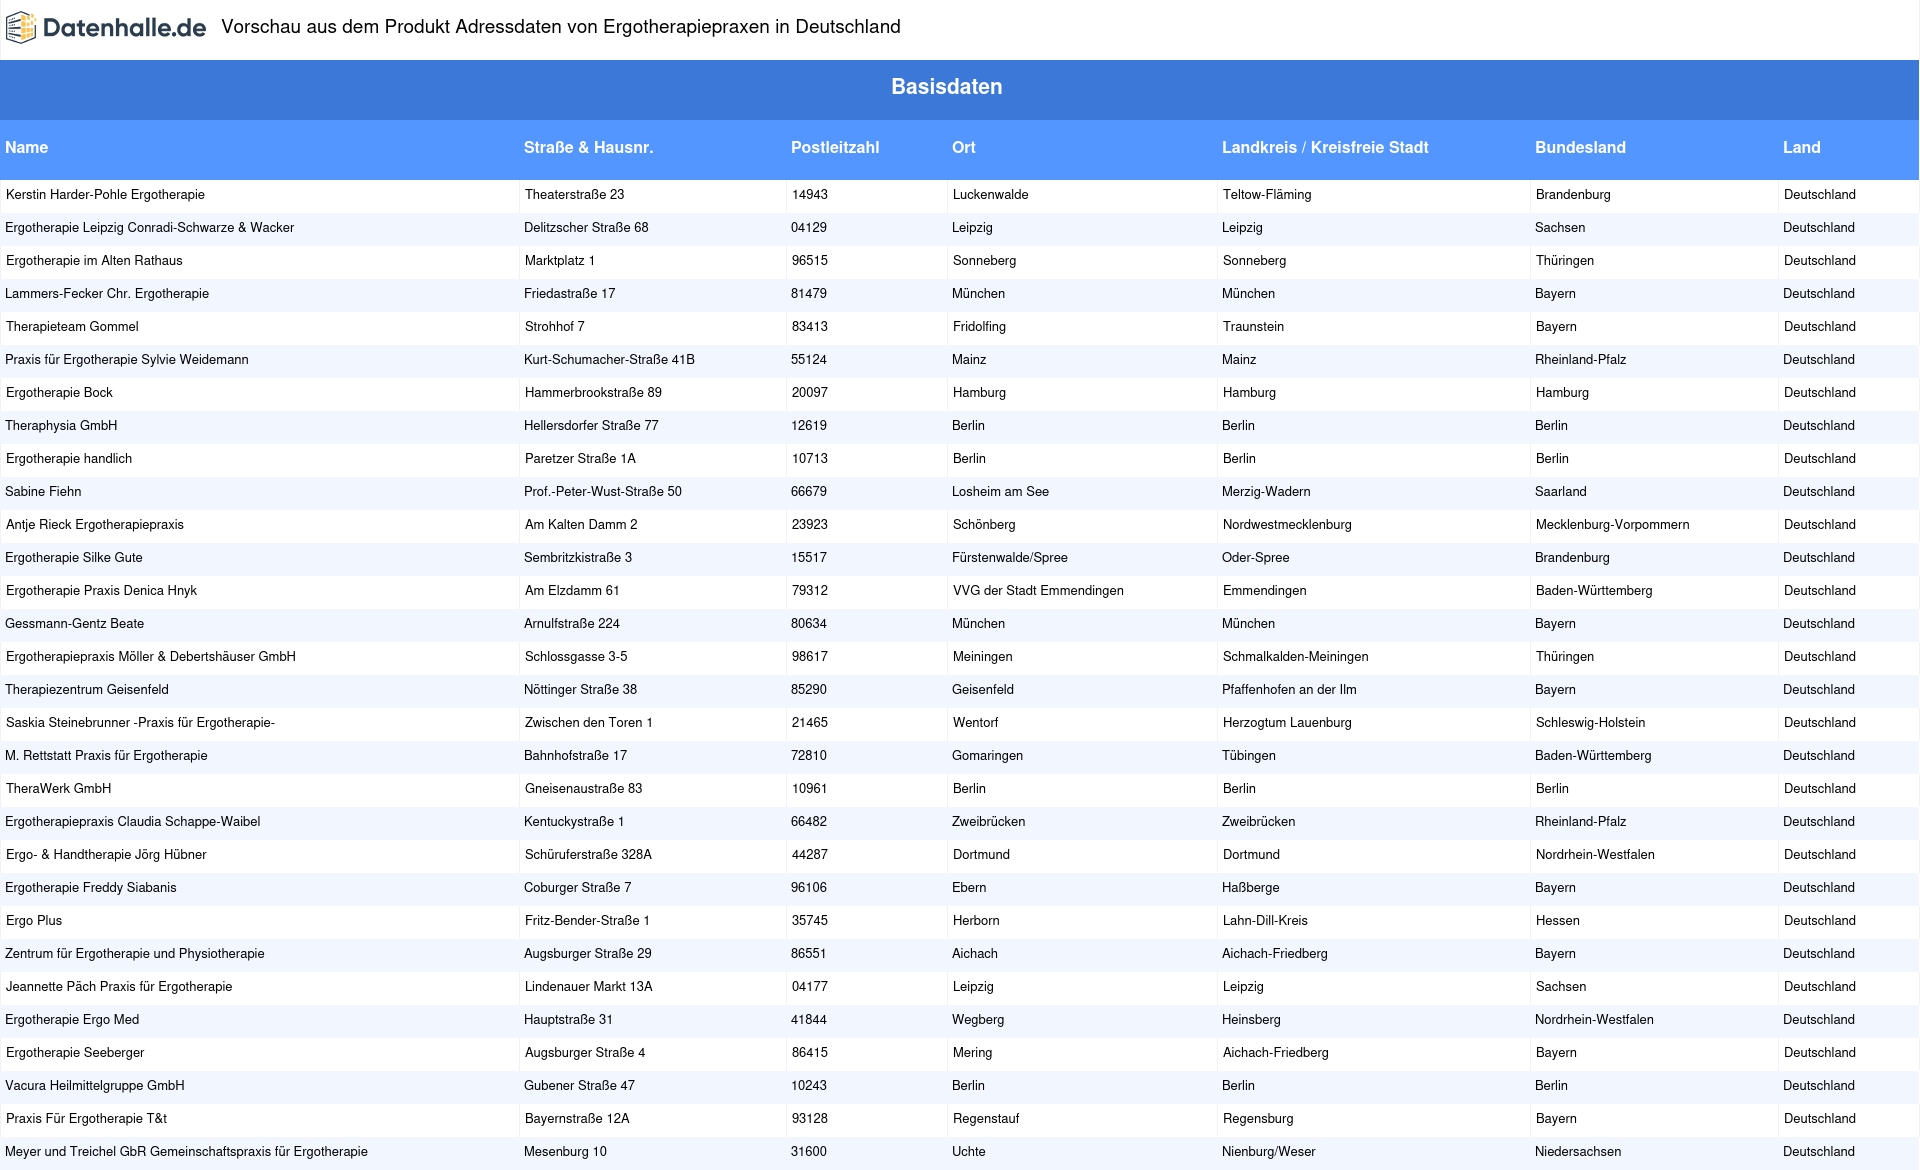Select Ergotherapie Bock name

(59, 393)
